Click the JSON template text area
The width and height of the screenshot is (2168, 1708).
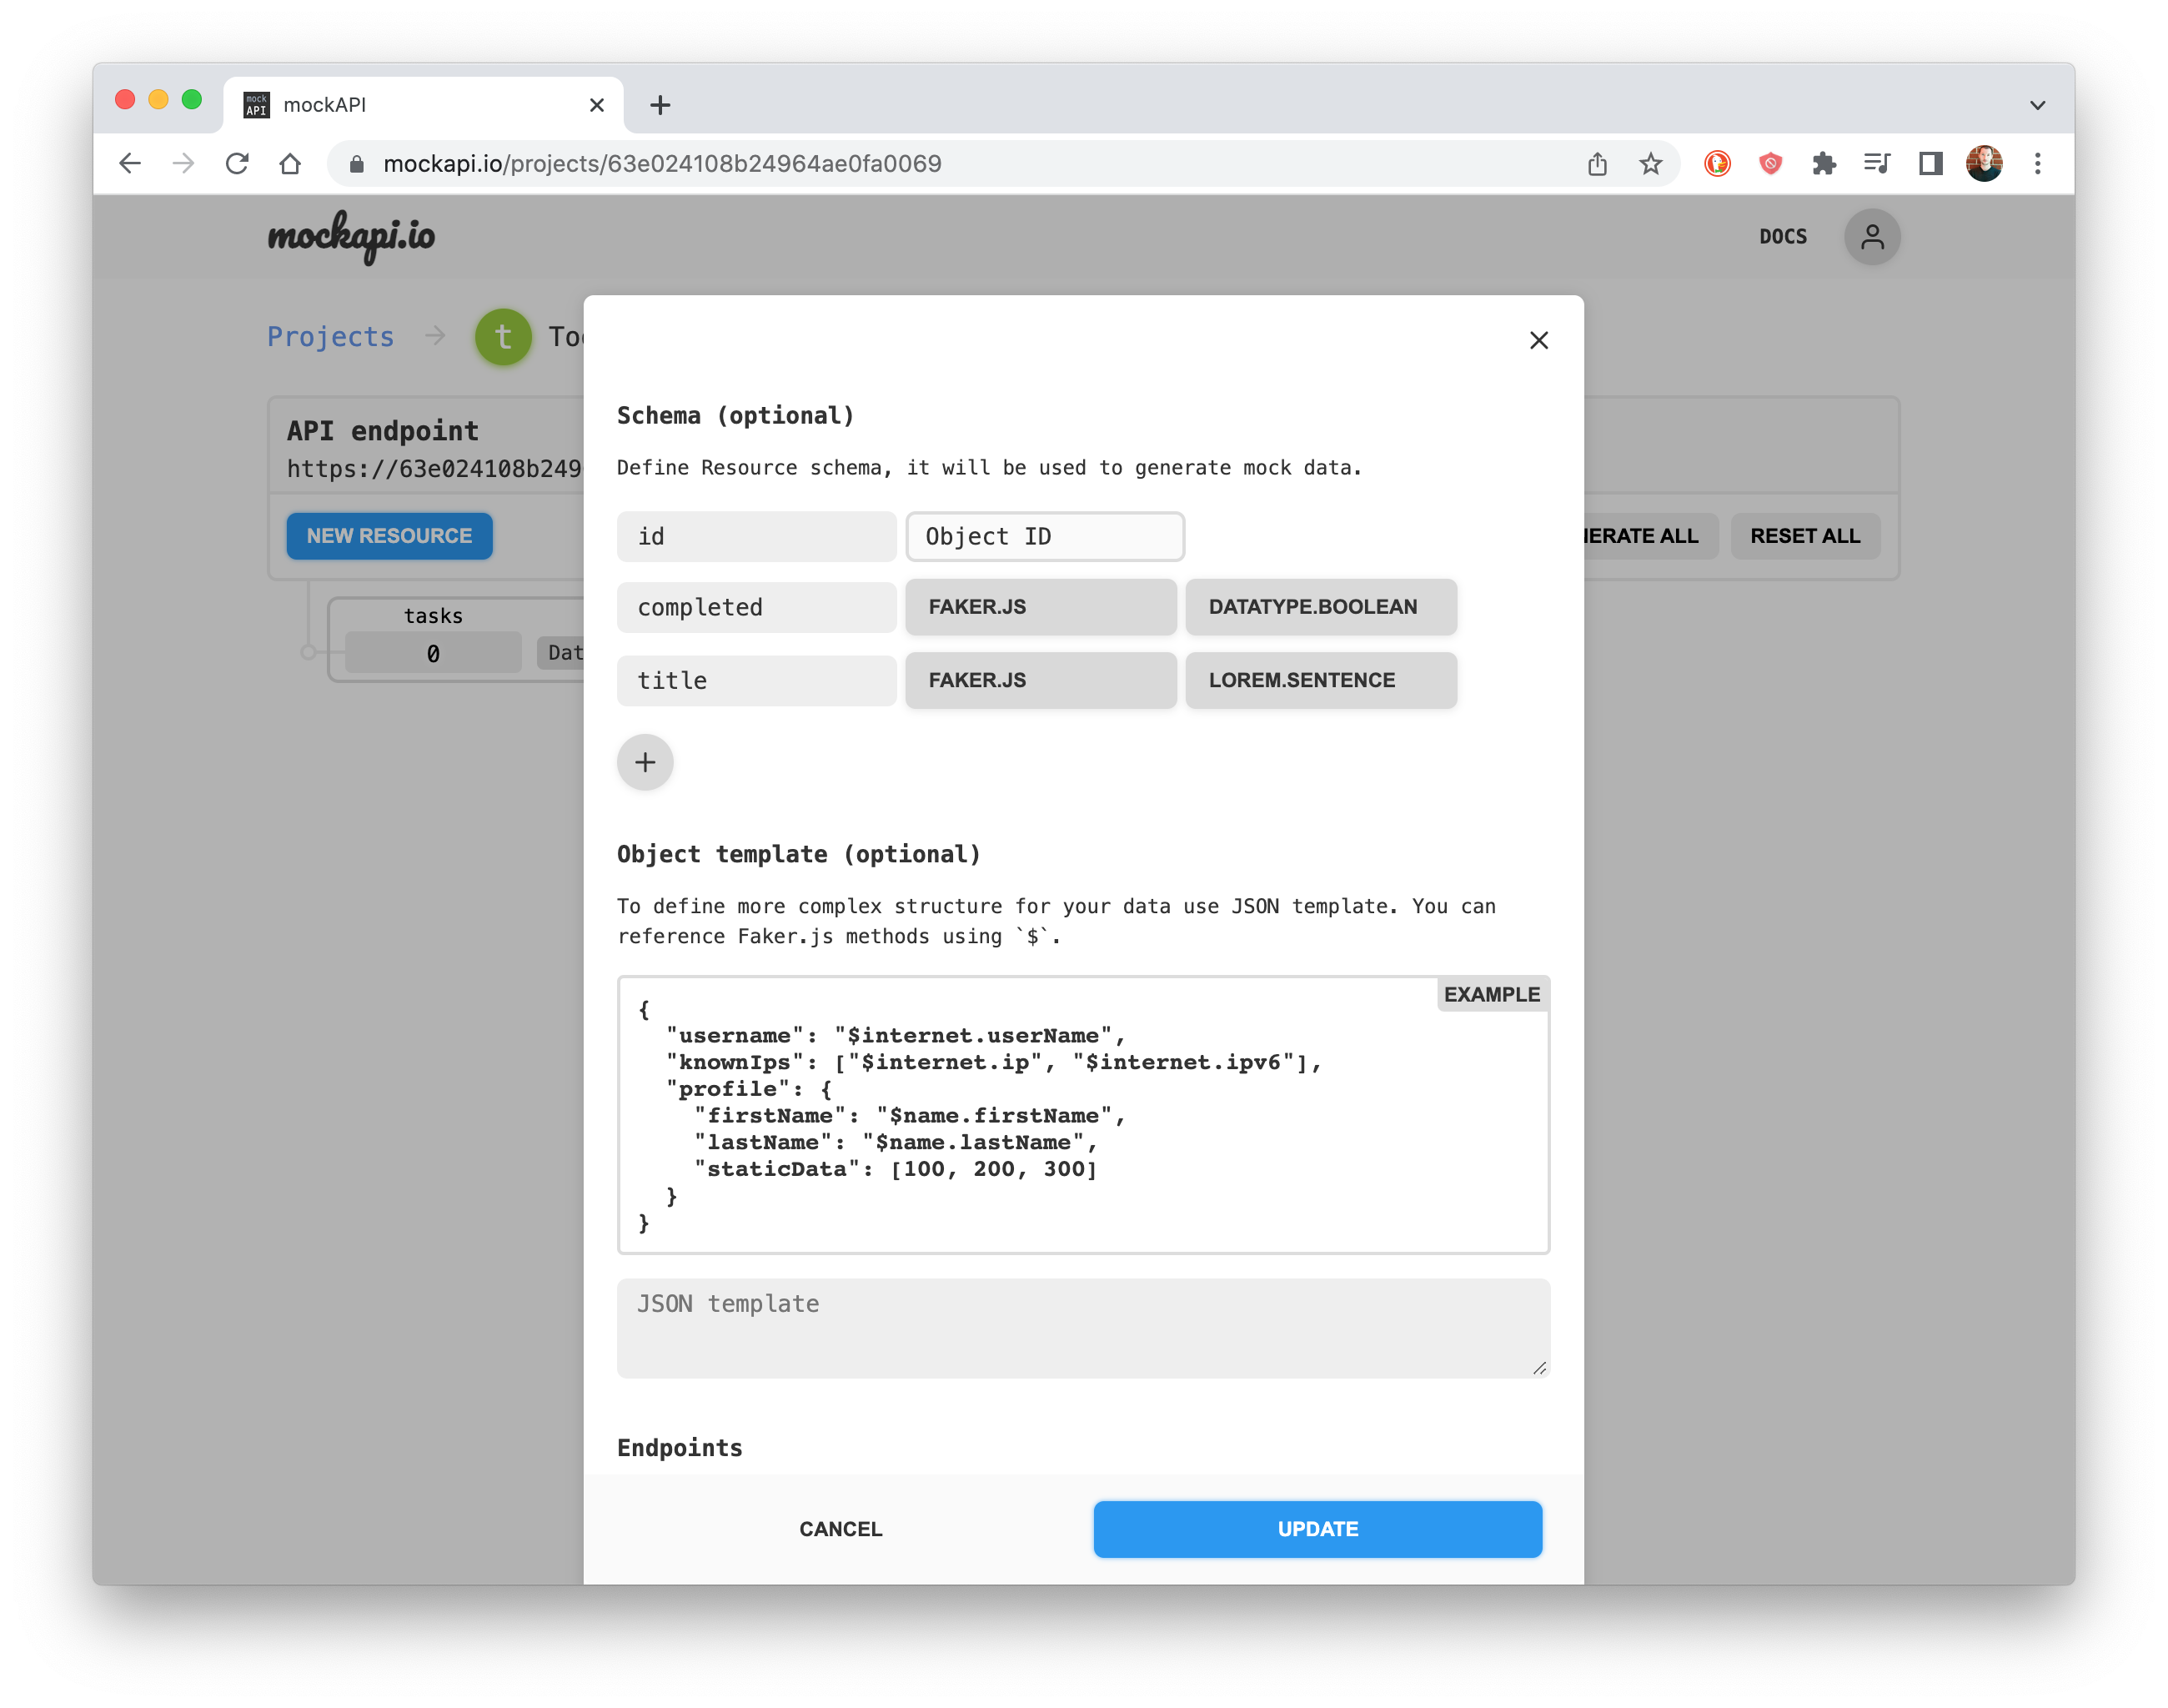1083,1328
